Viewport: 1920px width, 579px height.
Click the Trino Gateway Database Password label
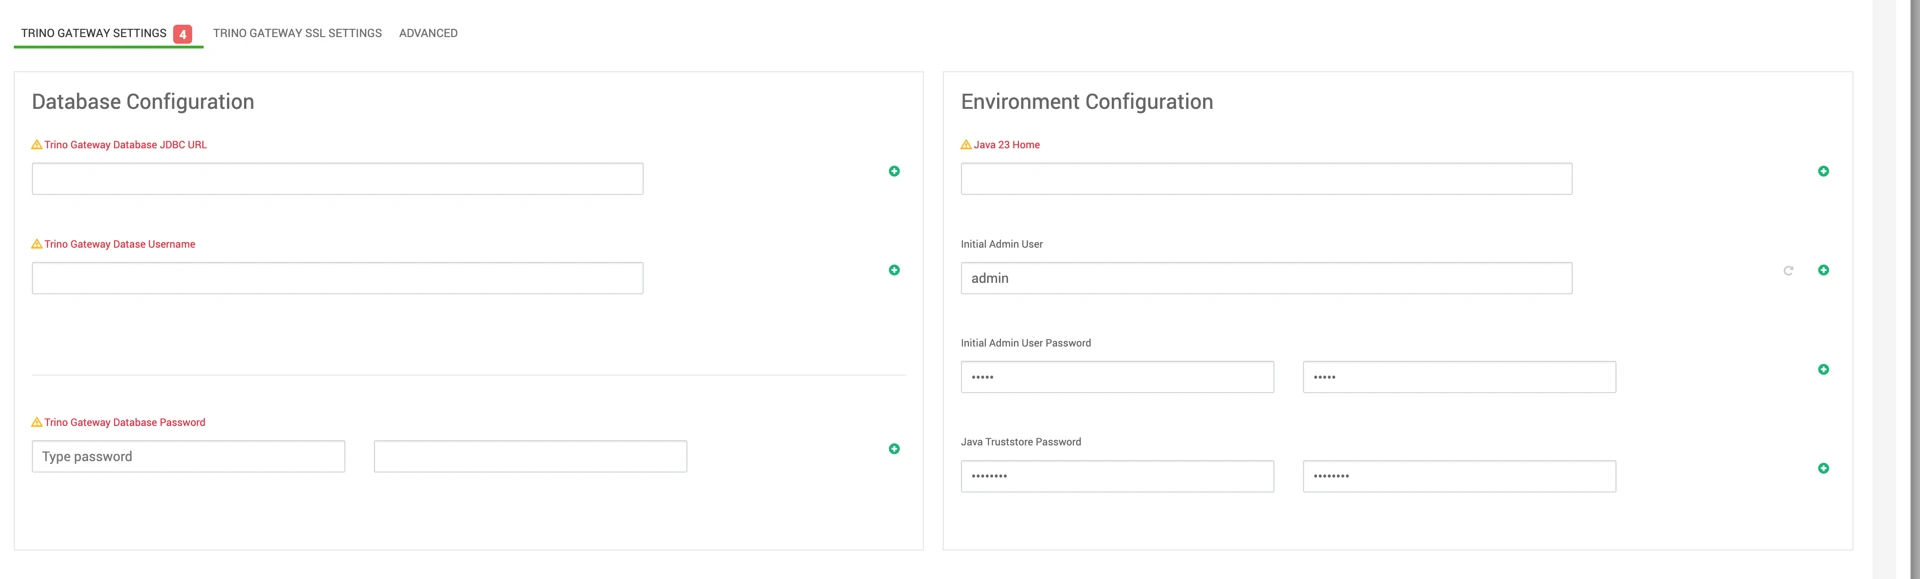click(124, 422)
